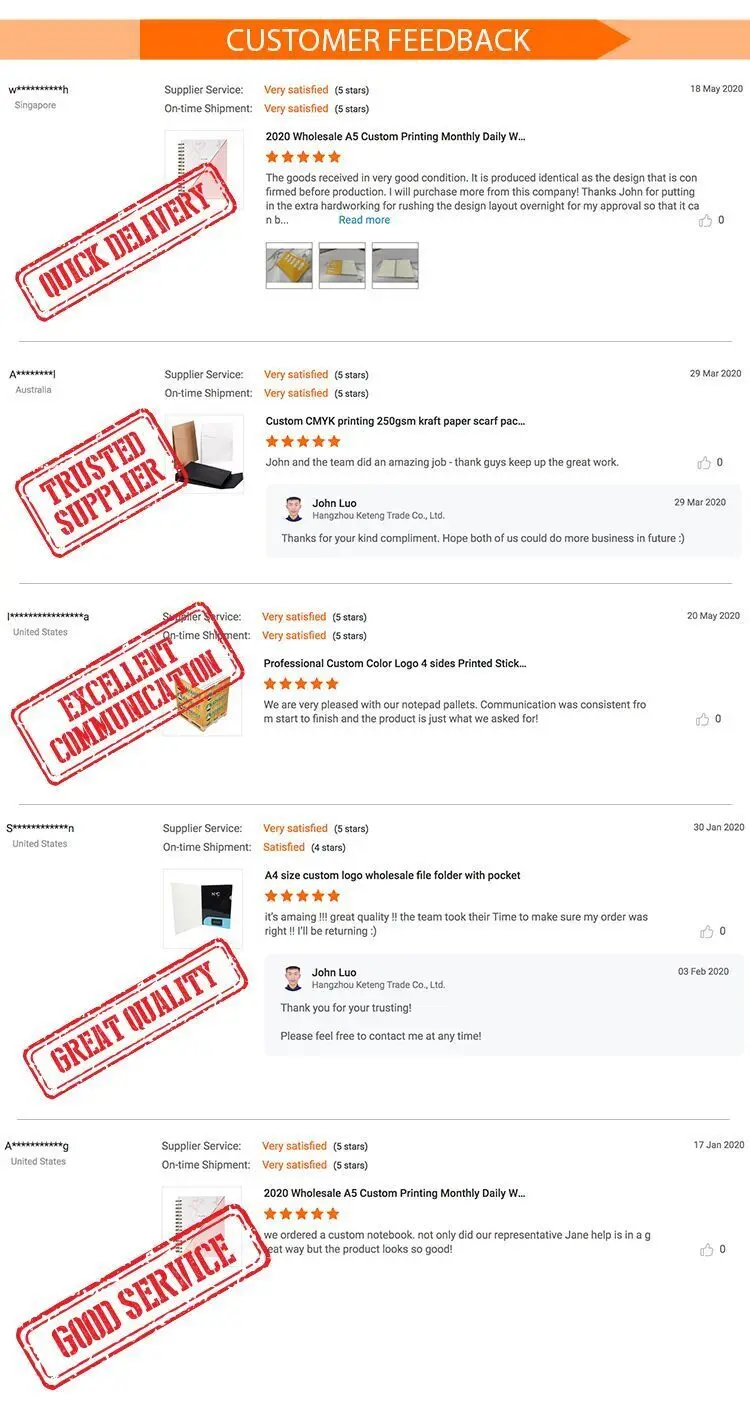Image resolution: width=750 pixels, height=1403 pixels.
Task: Click John Luo's avatar in the 03 Feb reply
Action: (293, 978)
